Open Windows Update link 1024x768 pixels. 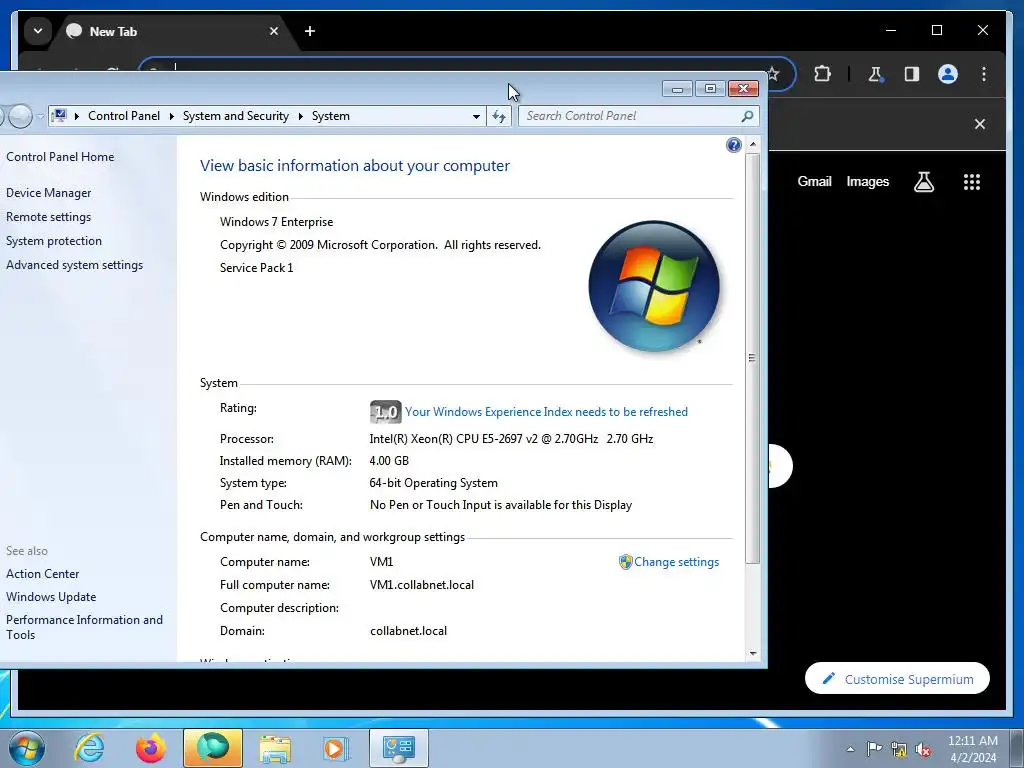[x=51, y=597]
